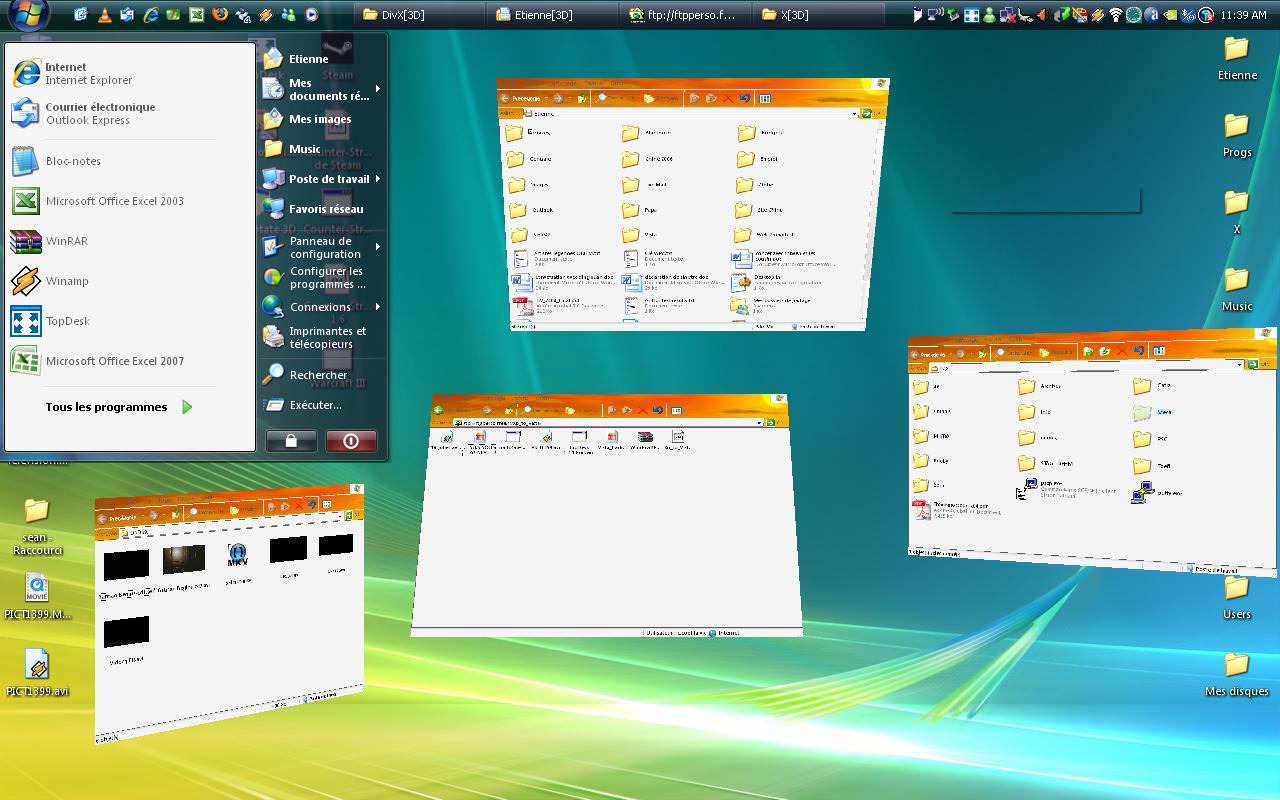Click Messenger buddy tray icon

pyautogui.click(x=989, y=15)
